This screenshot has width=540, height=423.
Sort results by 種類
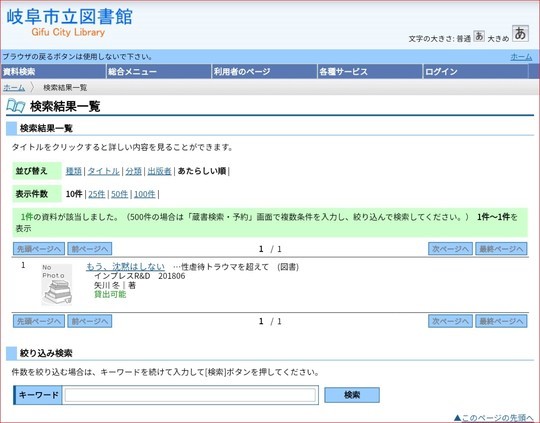[74, 171]
